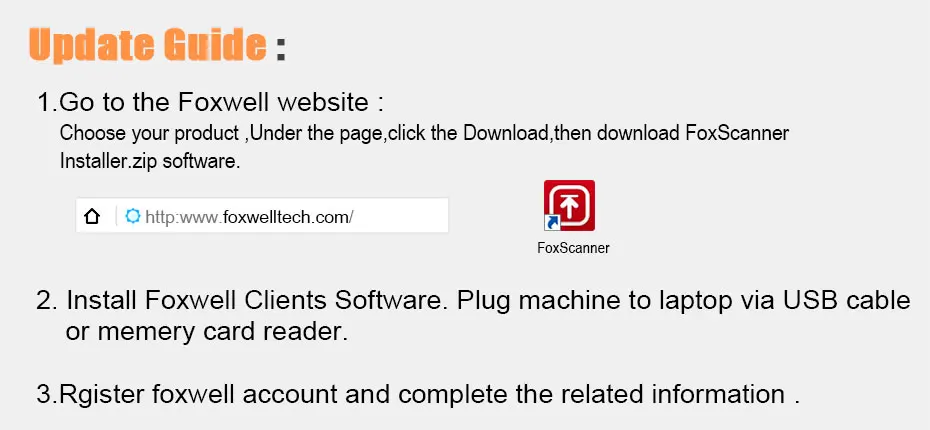The width and height of the screenshot is (930, 430).
Task: Focus the address bar's blank area after URL
Action: (x=400, y=216)
